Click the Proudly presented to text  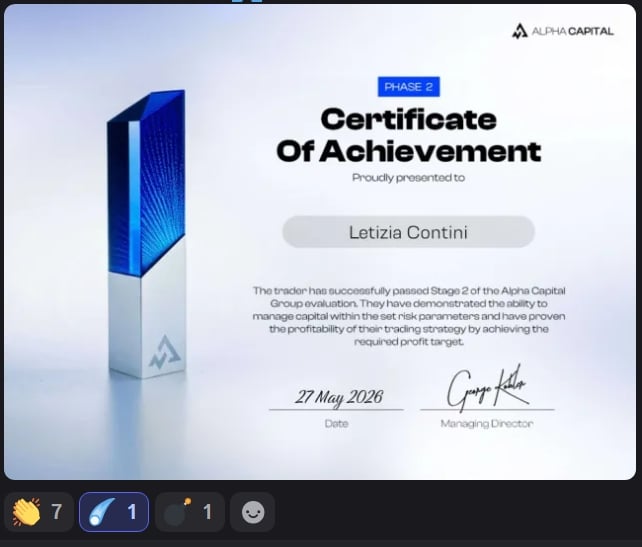[408, 178]
